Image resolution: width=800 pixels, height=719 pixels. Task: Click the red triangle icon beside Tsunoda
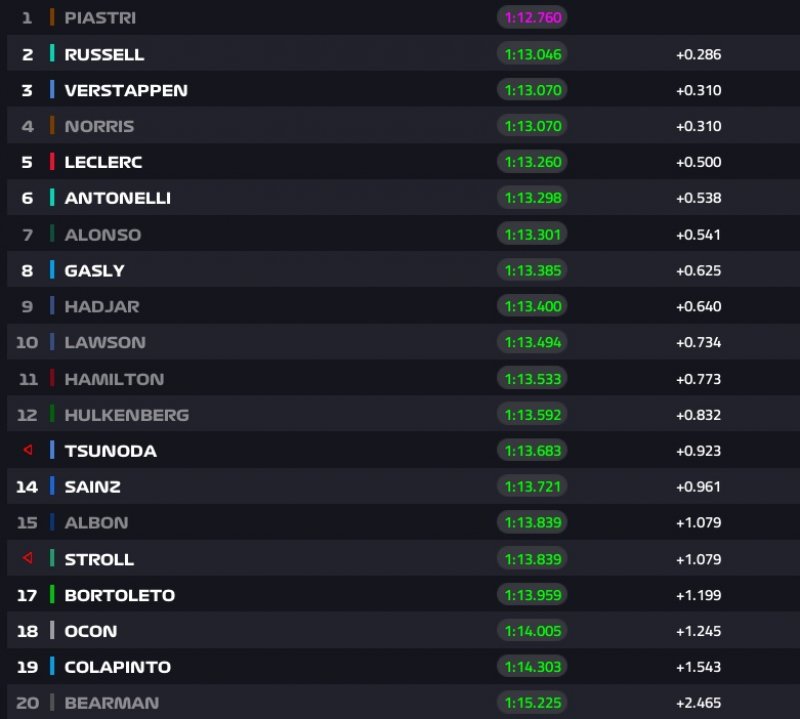pos(27,450)
